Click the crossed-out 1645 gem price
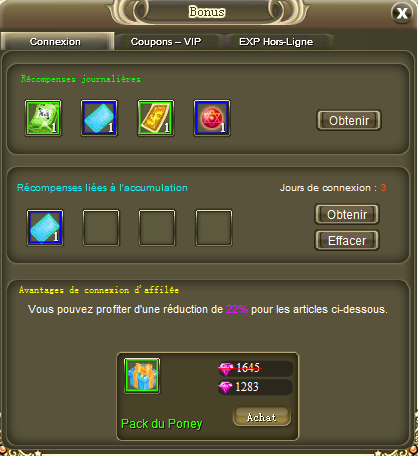The width and height of the screenshot is (418, 456). coord(248,368)
